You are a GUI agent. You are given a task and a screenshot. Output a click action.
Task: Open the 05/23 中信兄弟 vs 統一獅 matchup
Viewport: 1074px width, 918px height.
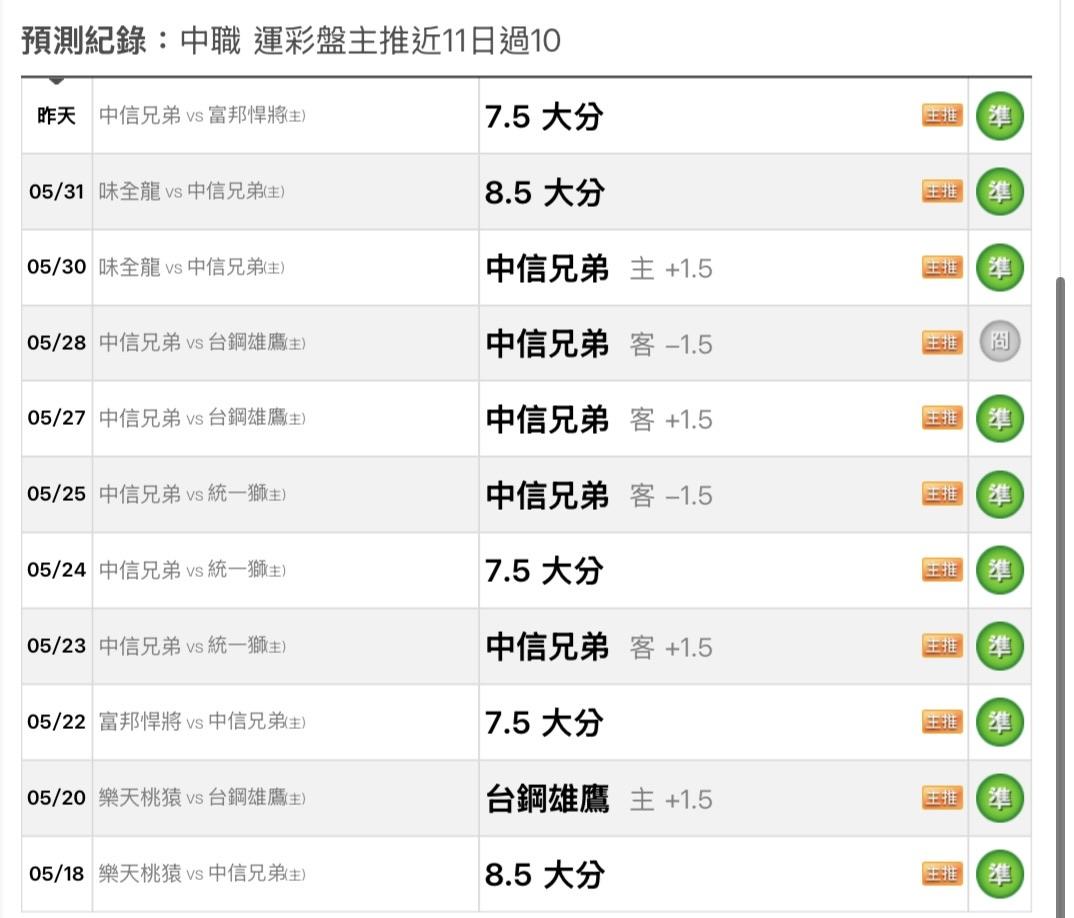[x=192, y=646]
